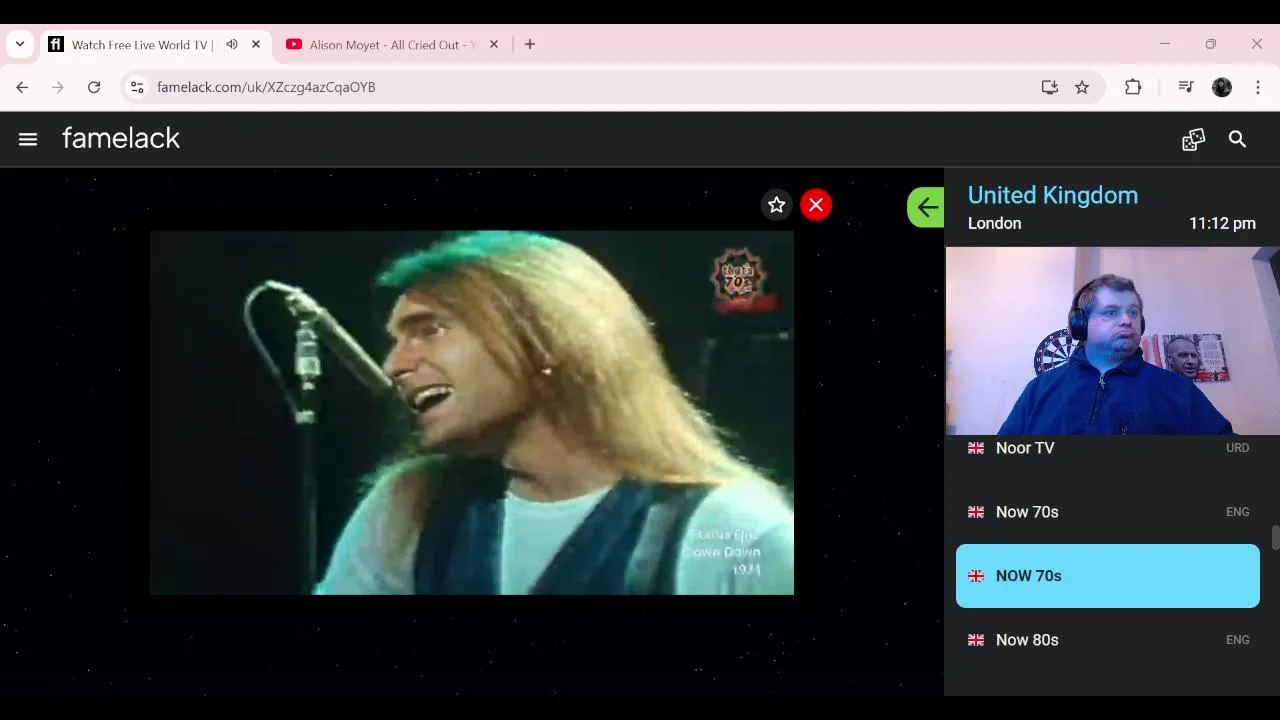
Task: Open the famelack search icon
Action: (x=1237, y=139)
